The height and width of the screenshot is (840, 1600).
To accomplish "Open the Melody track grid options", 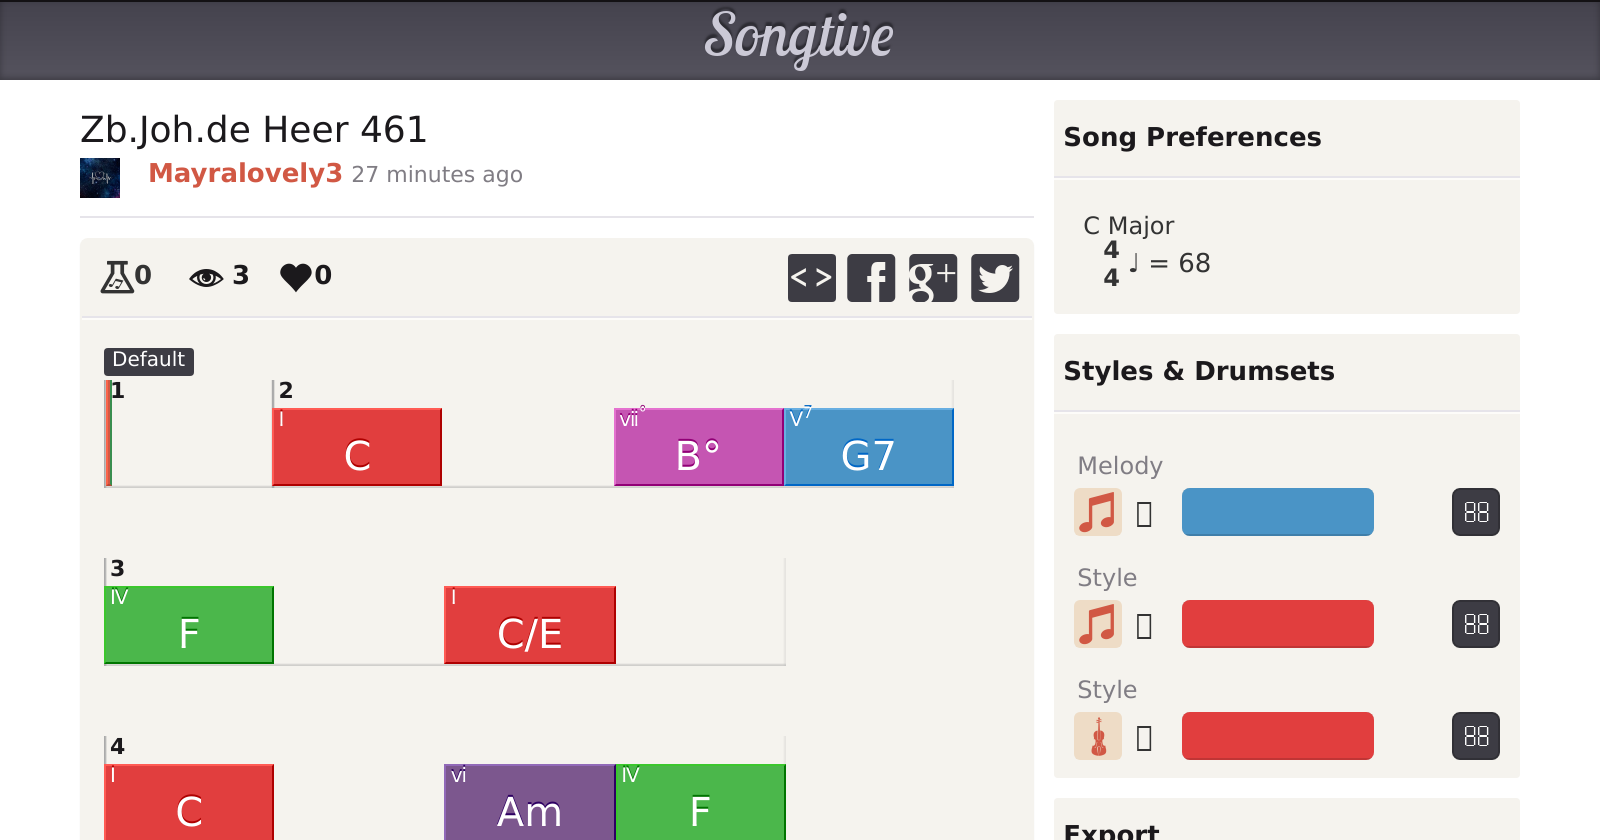I will pyautogui.click(x=1476, y=512).
